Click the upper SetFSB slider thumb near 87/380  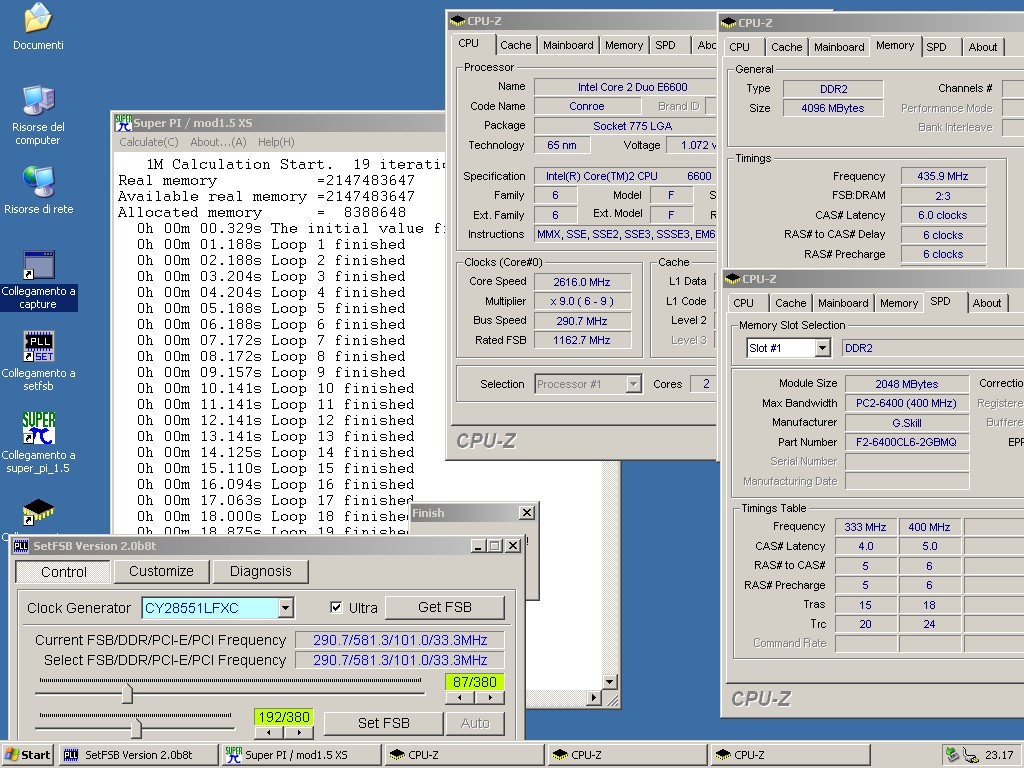pos(127,694)
